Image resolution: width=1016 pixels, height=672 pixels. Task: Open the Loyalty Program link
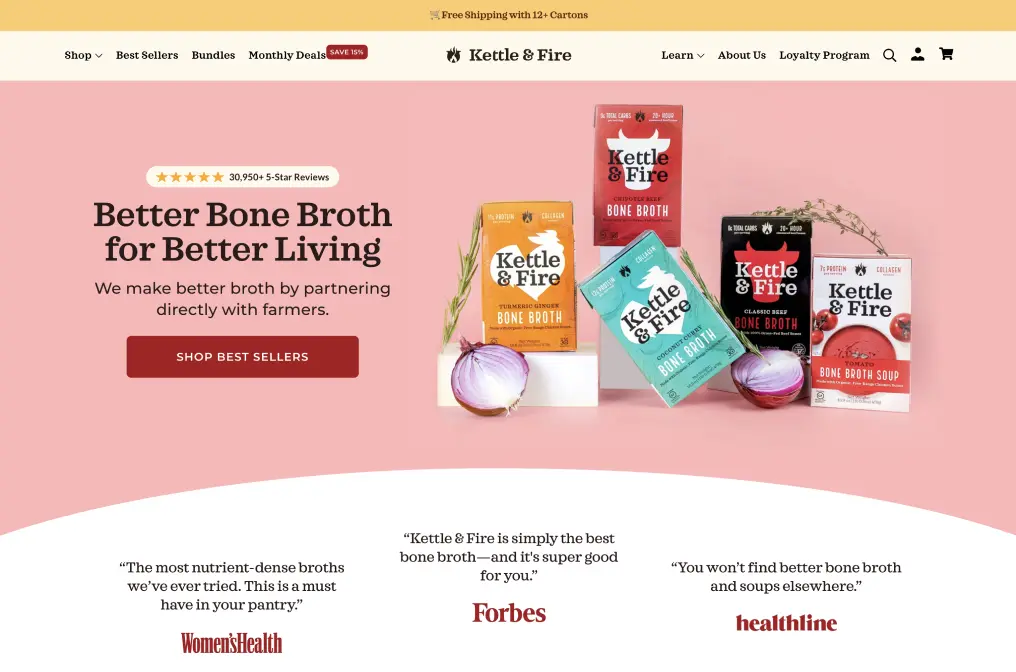[824, 55]
